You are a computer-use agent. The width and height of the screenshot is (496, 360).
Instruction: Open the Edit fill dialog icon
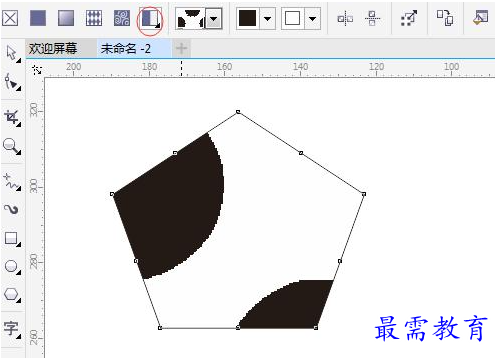tap(480, 18)
